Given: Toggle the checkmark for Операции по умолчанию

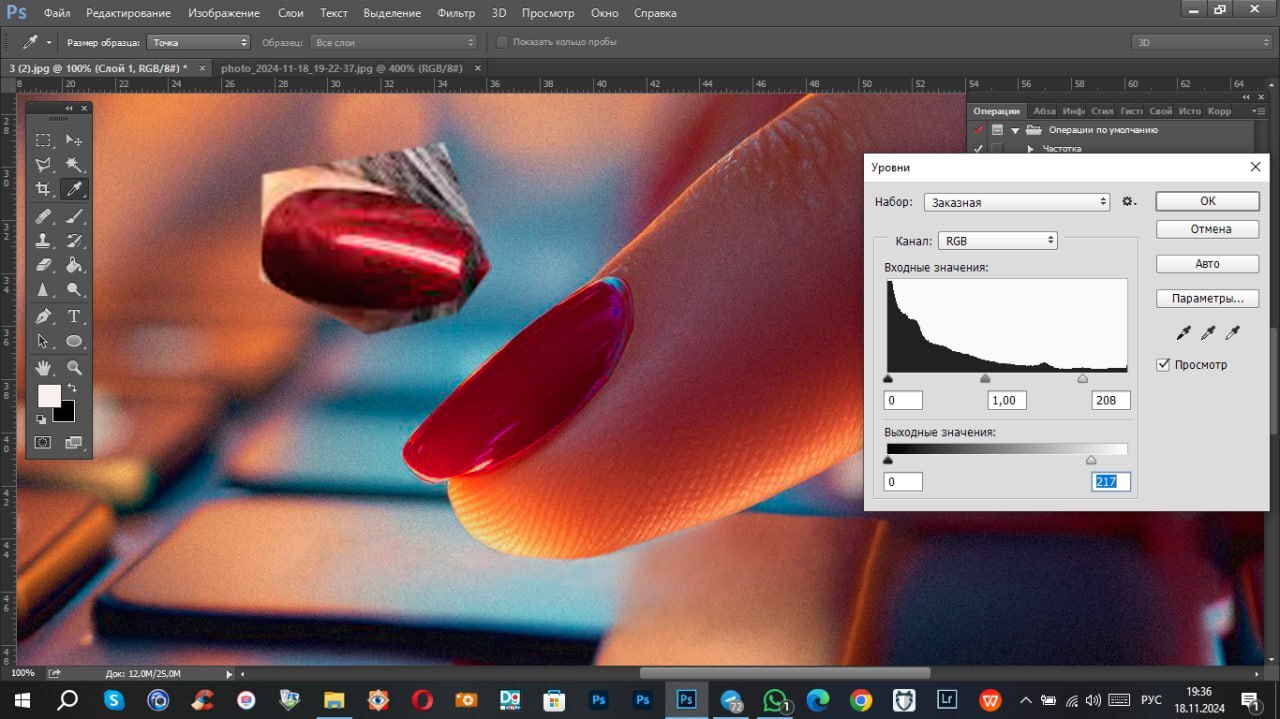Looking at the screenshot, I should pyautogui.click(x=979, y=130).
